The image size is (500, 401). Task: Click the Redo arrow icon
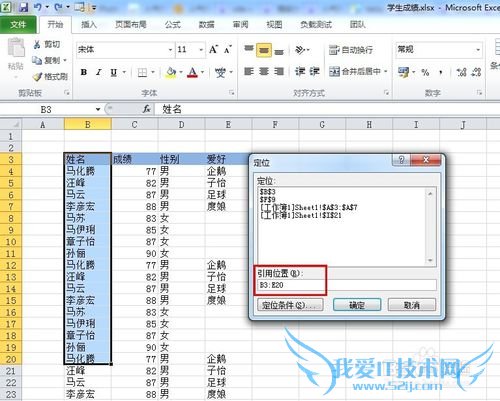point(59,7)
